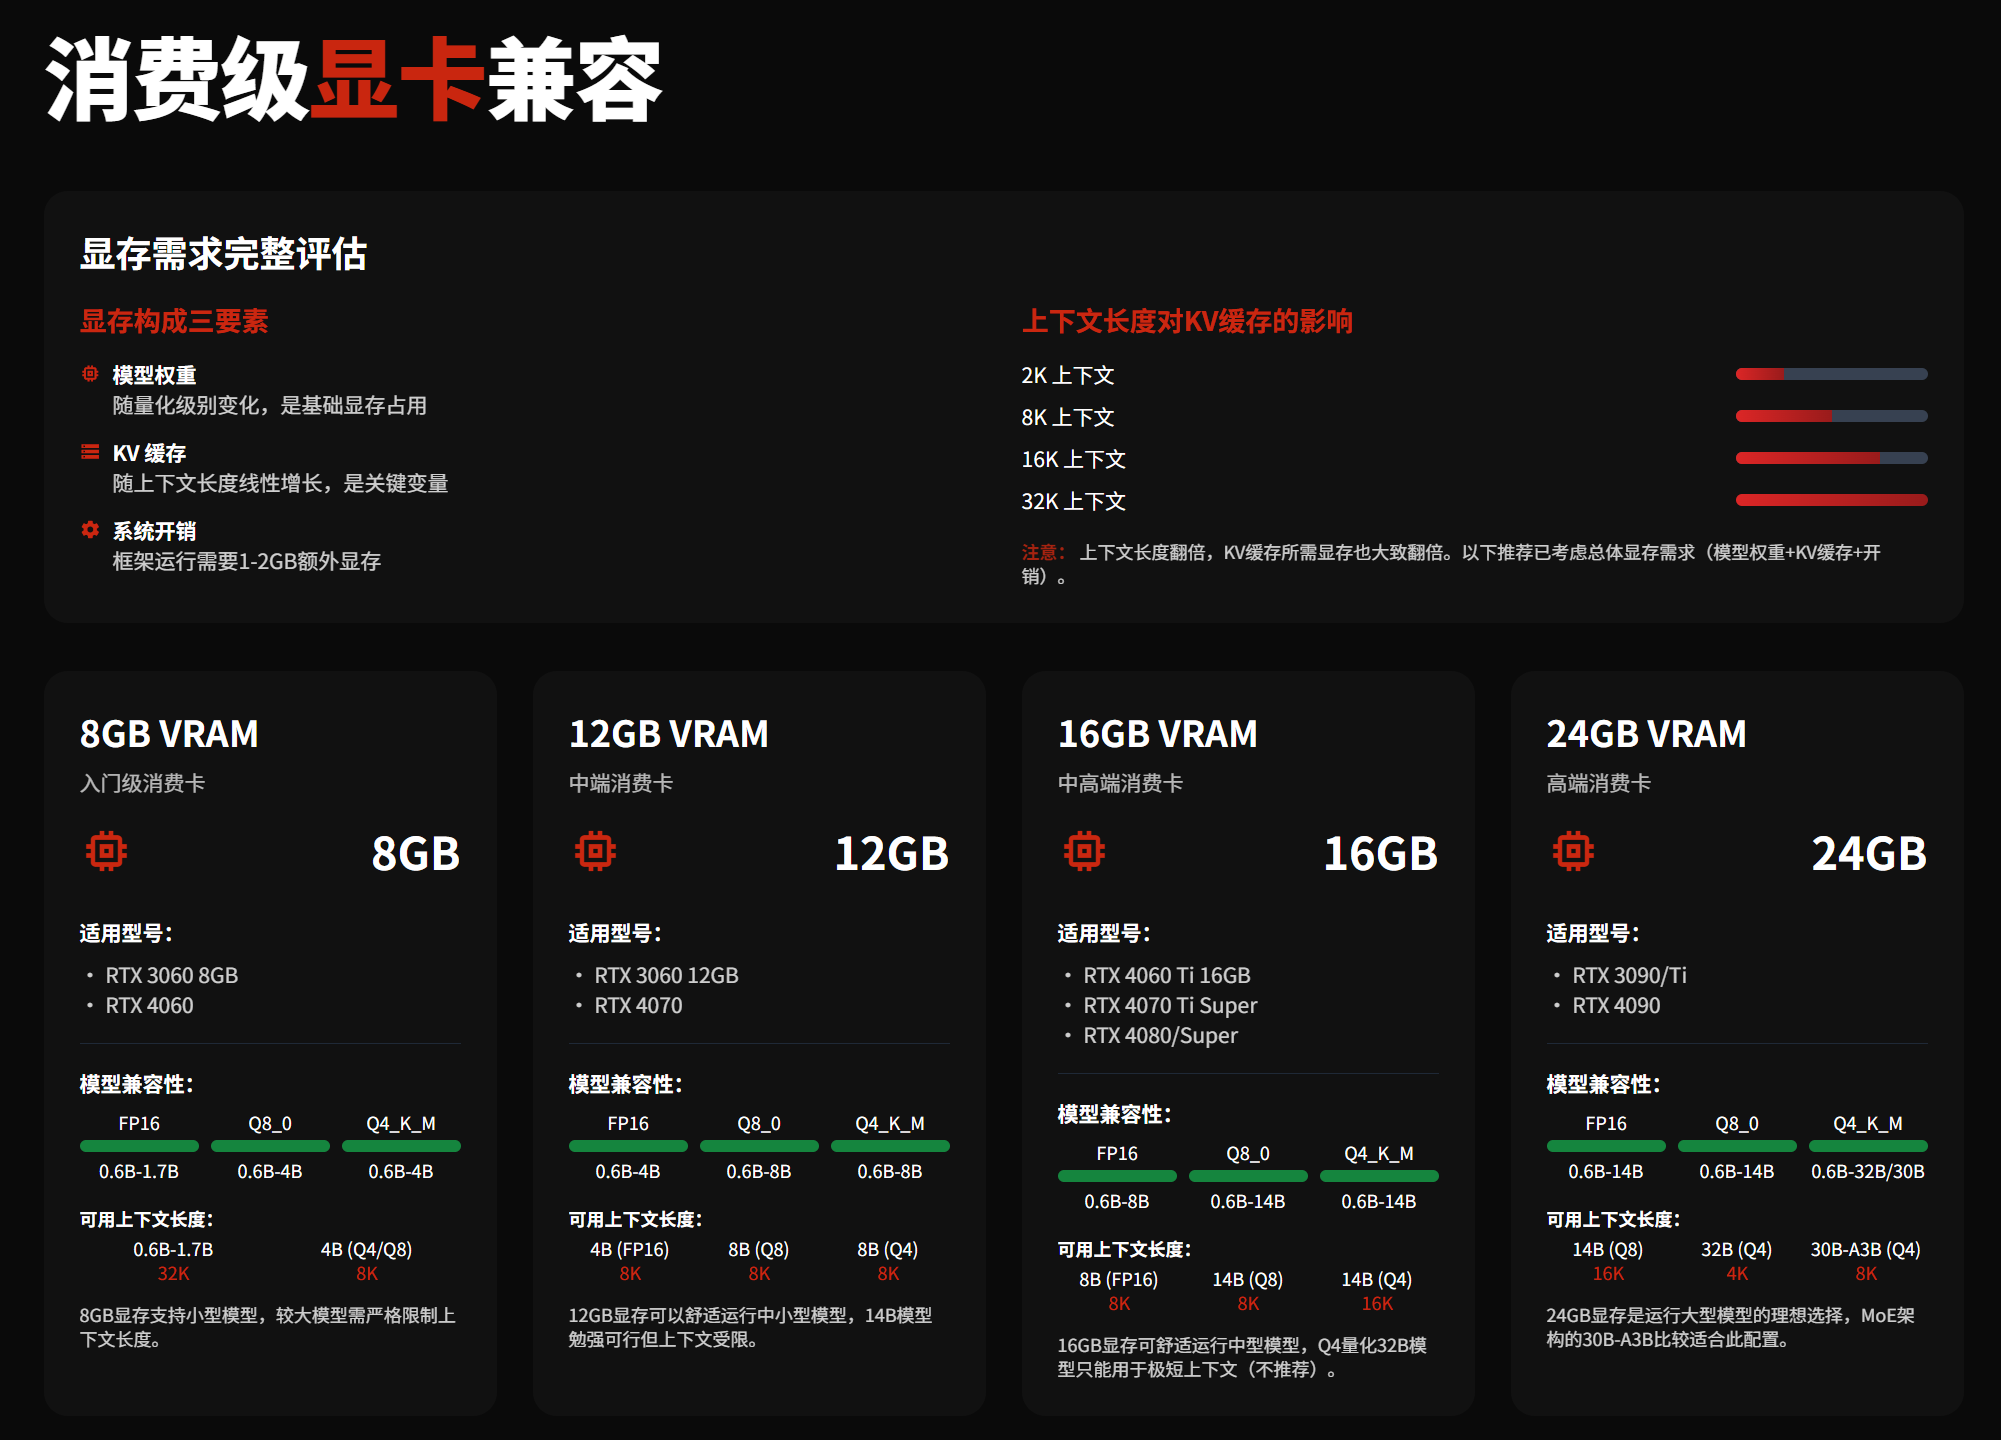Click the chip icon beside 模型权重
2001x1440 pixels.
pyautogui.click(x=90, y=374)
